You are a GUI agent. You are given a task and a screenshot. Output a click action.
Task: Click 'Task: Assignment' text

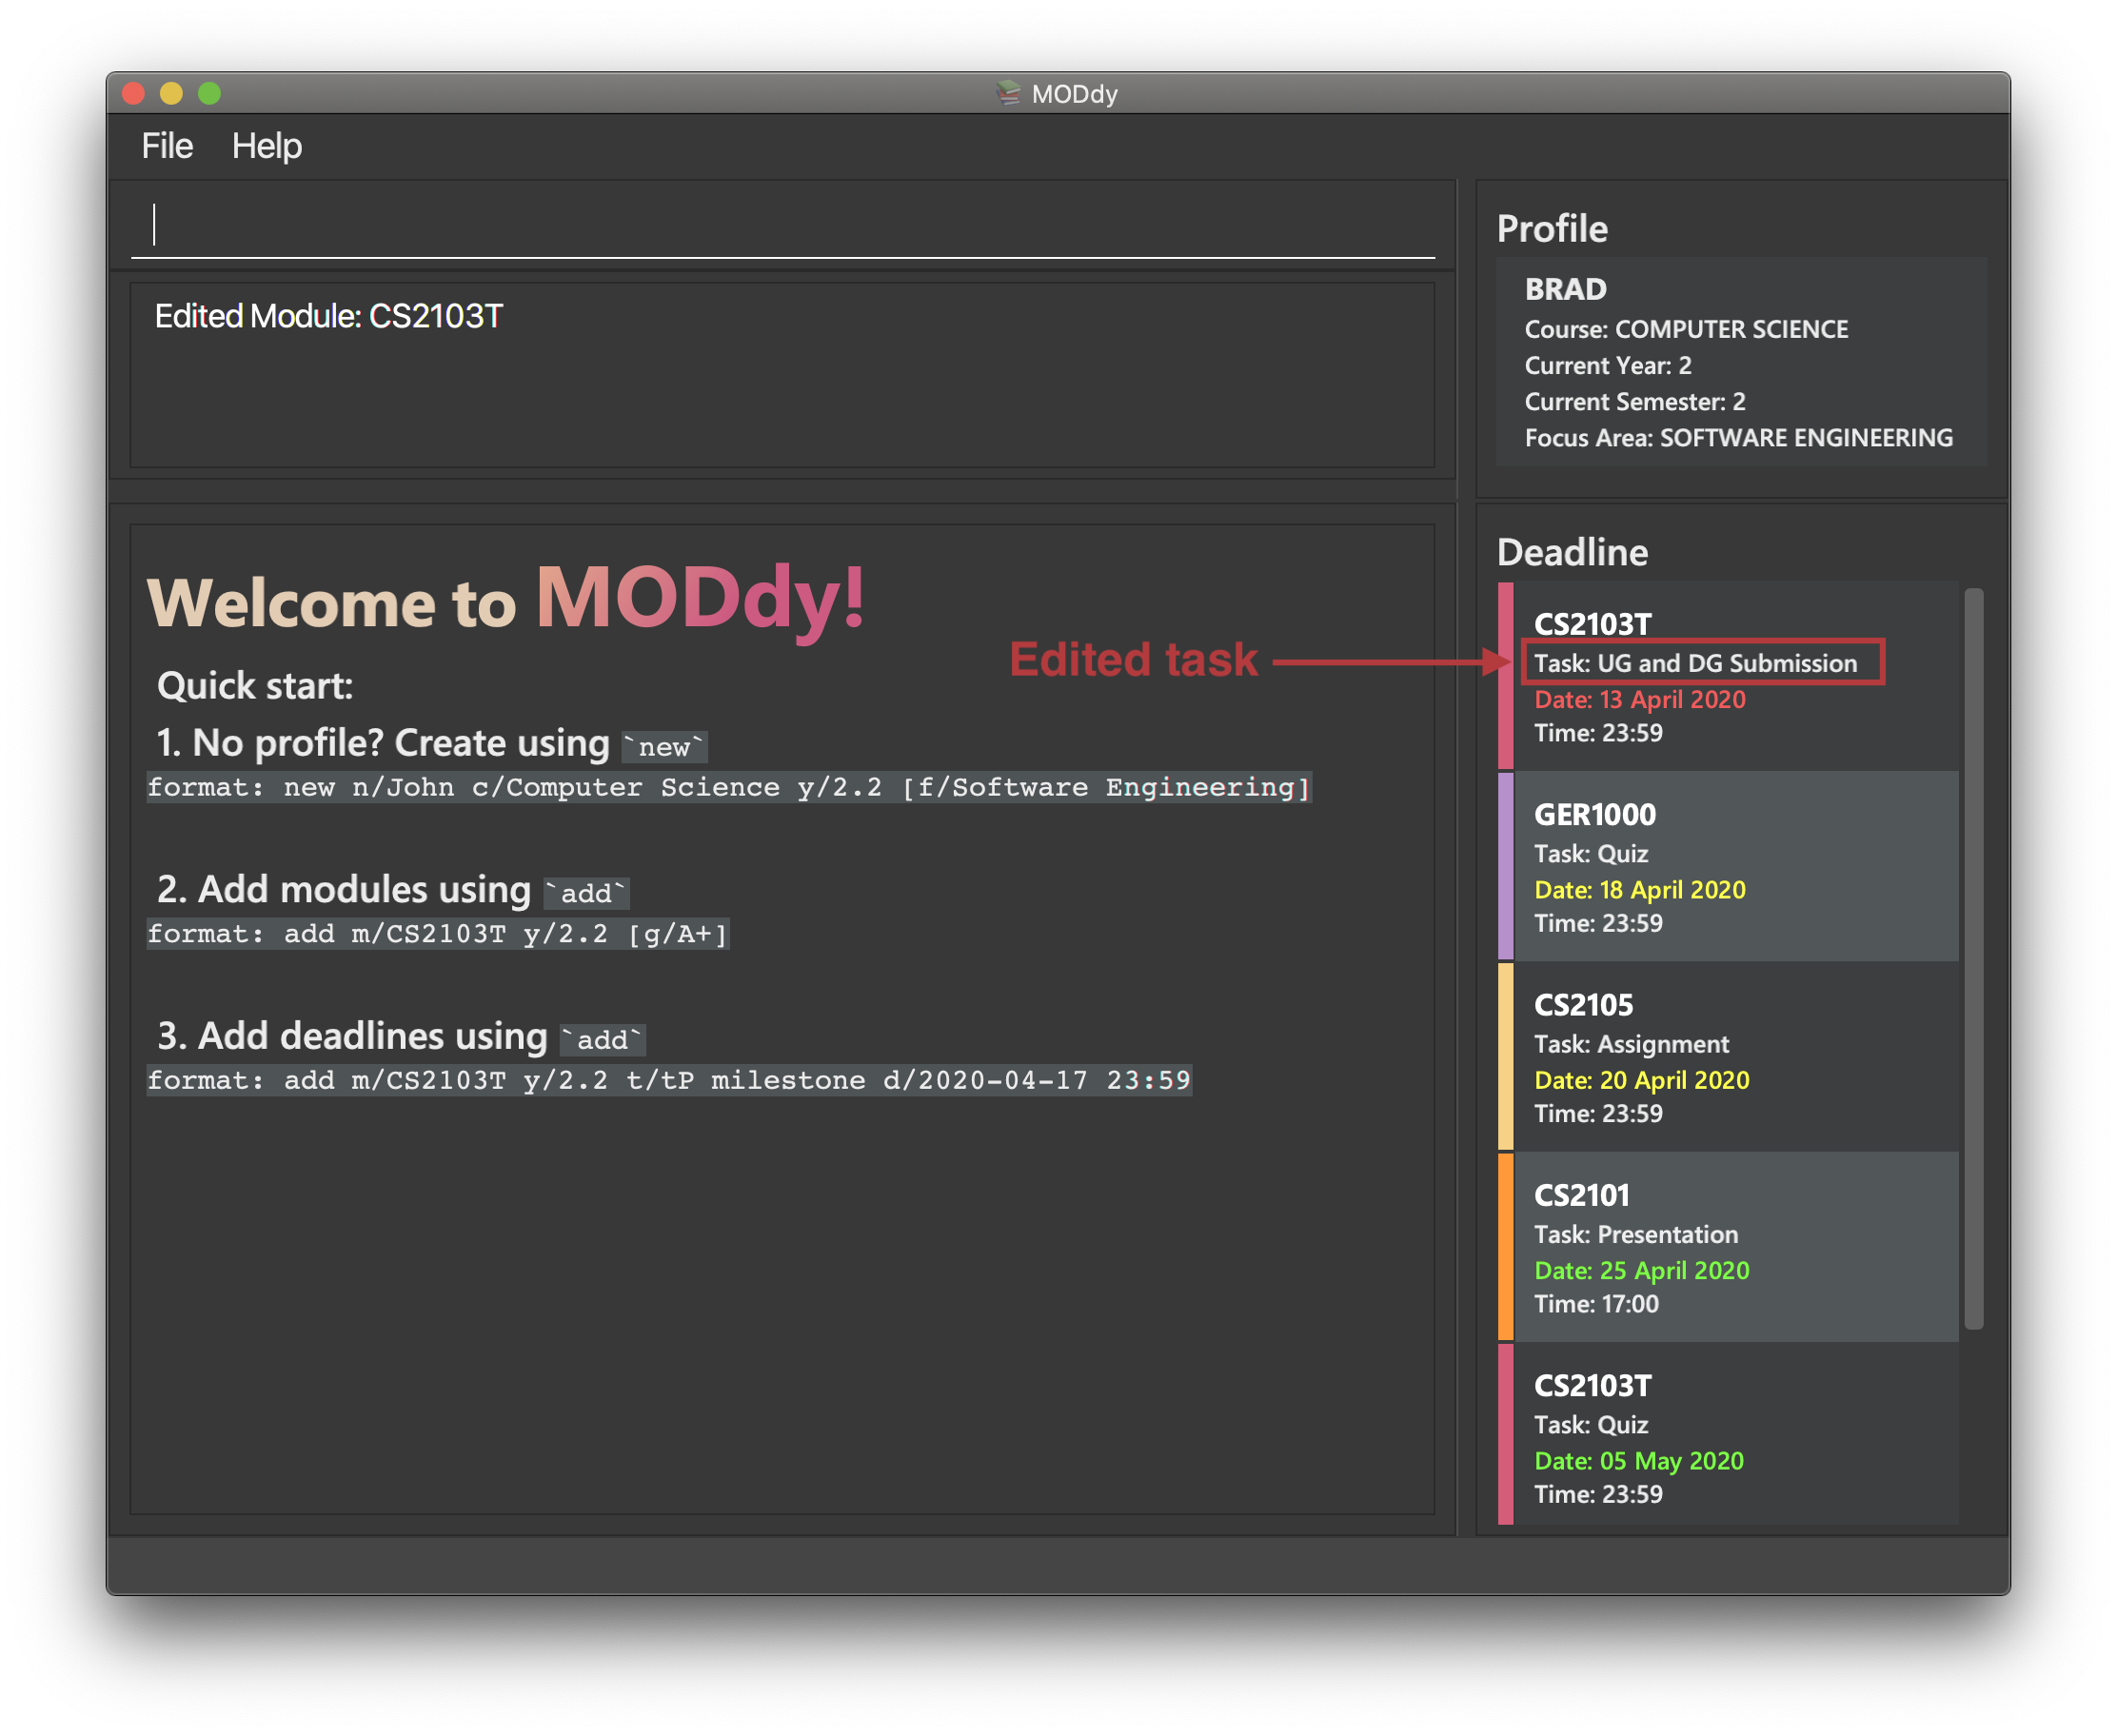1631,1044
